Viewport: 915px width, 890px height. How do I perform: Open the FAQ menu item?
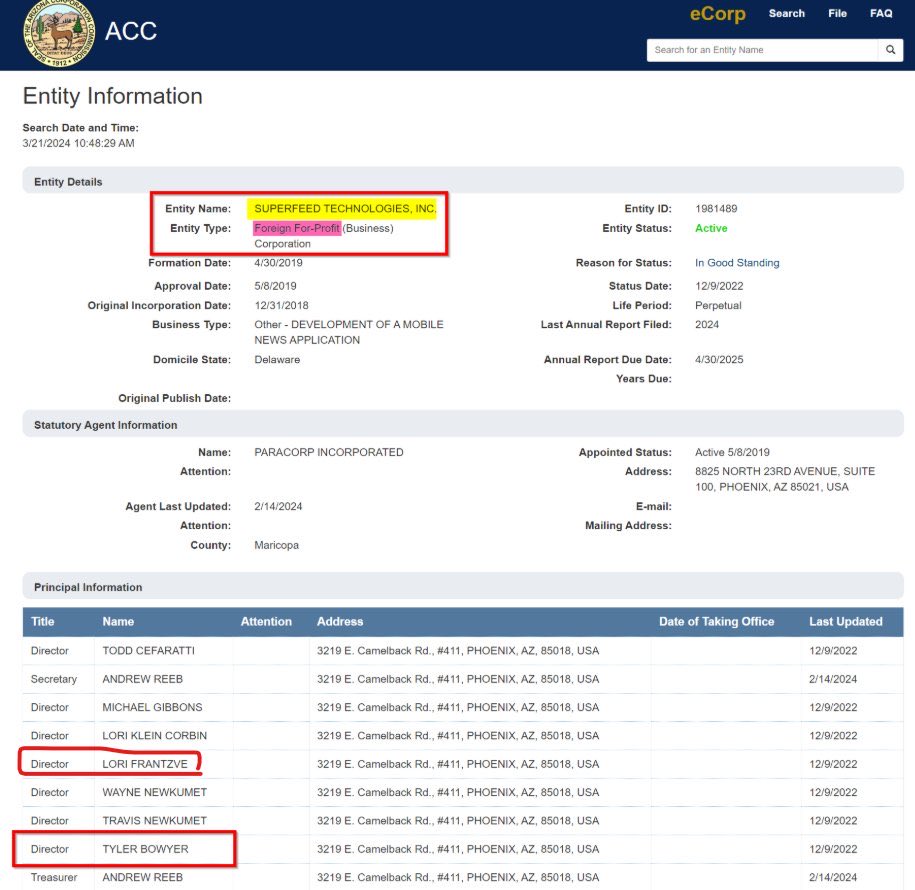880,14
